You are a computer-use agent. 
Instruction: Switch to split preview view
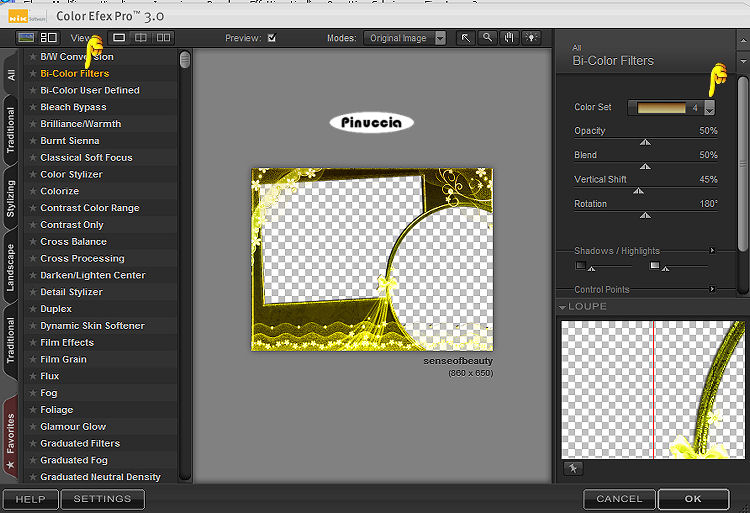pyautogui.click(x=141, y=38)
